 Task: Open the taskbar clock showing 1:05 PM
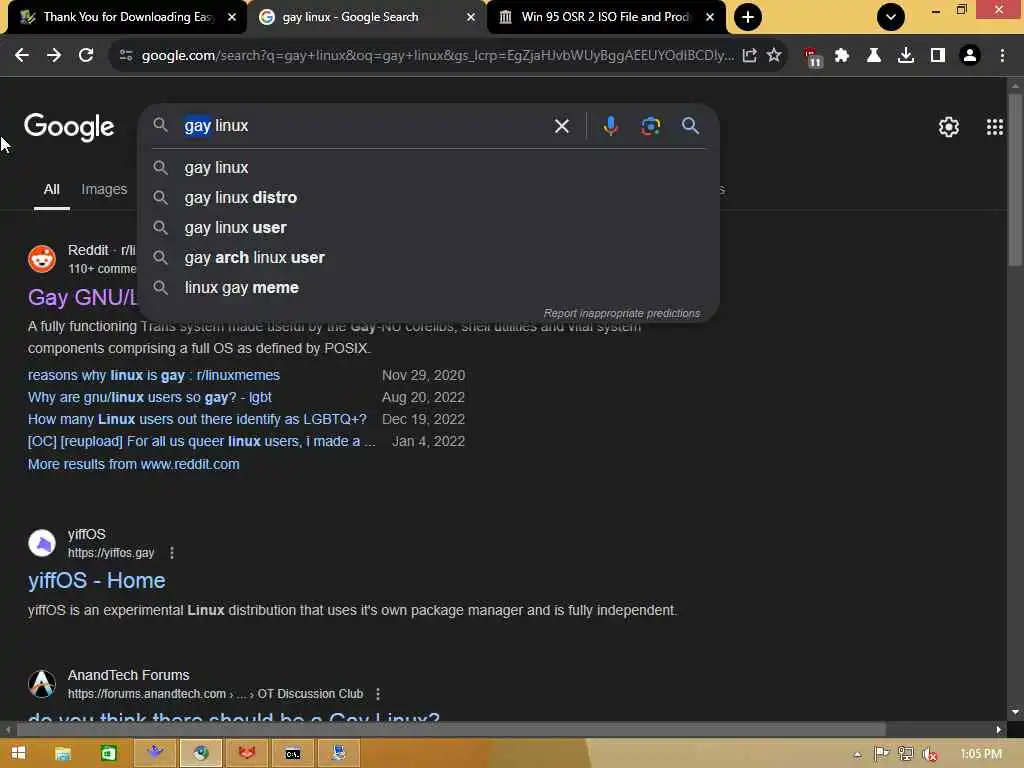[x=981, y=754]
